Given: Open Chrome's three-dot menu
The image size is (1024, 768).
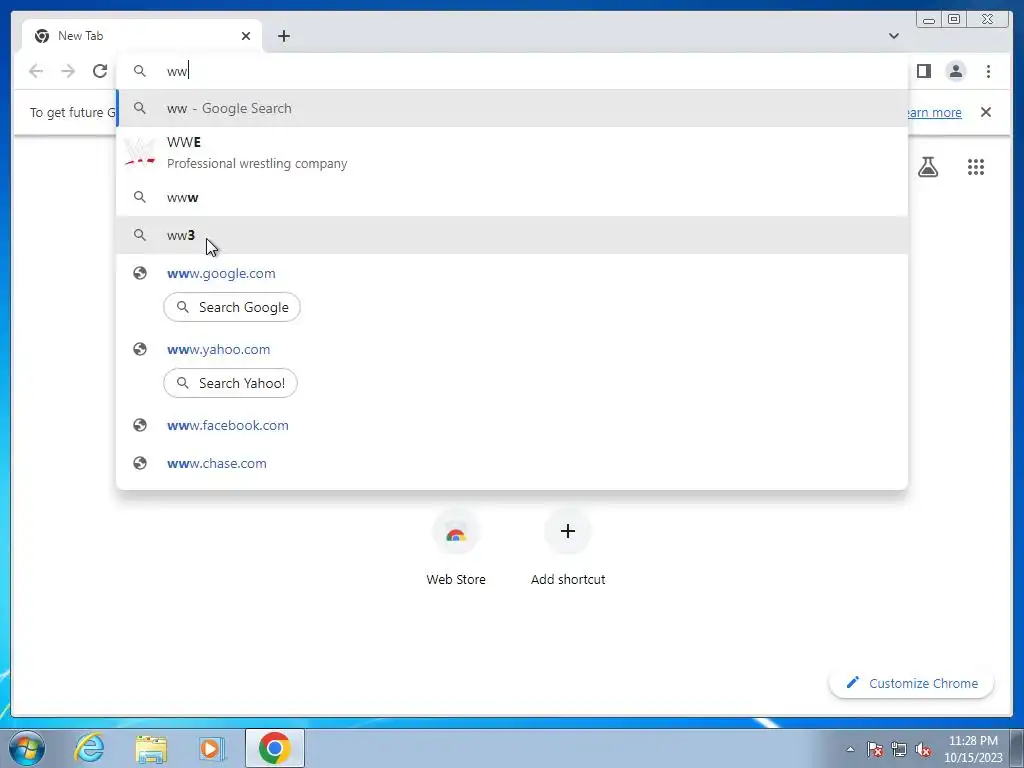Looking at the screenshot, I should point(988,71).
